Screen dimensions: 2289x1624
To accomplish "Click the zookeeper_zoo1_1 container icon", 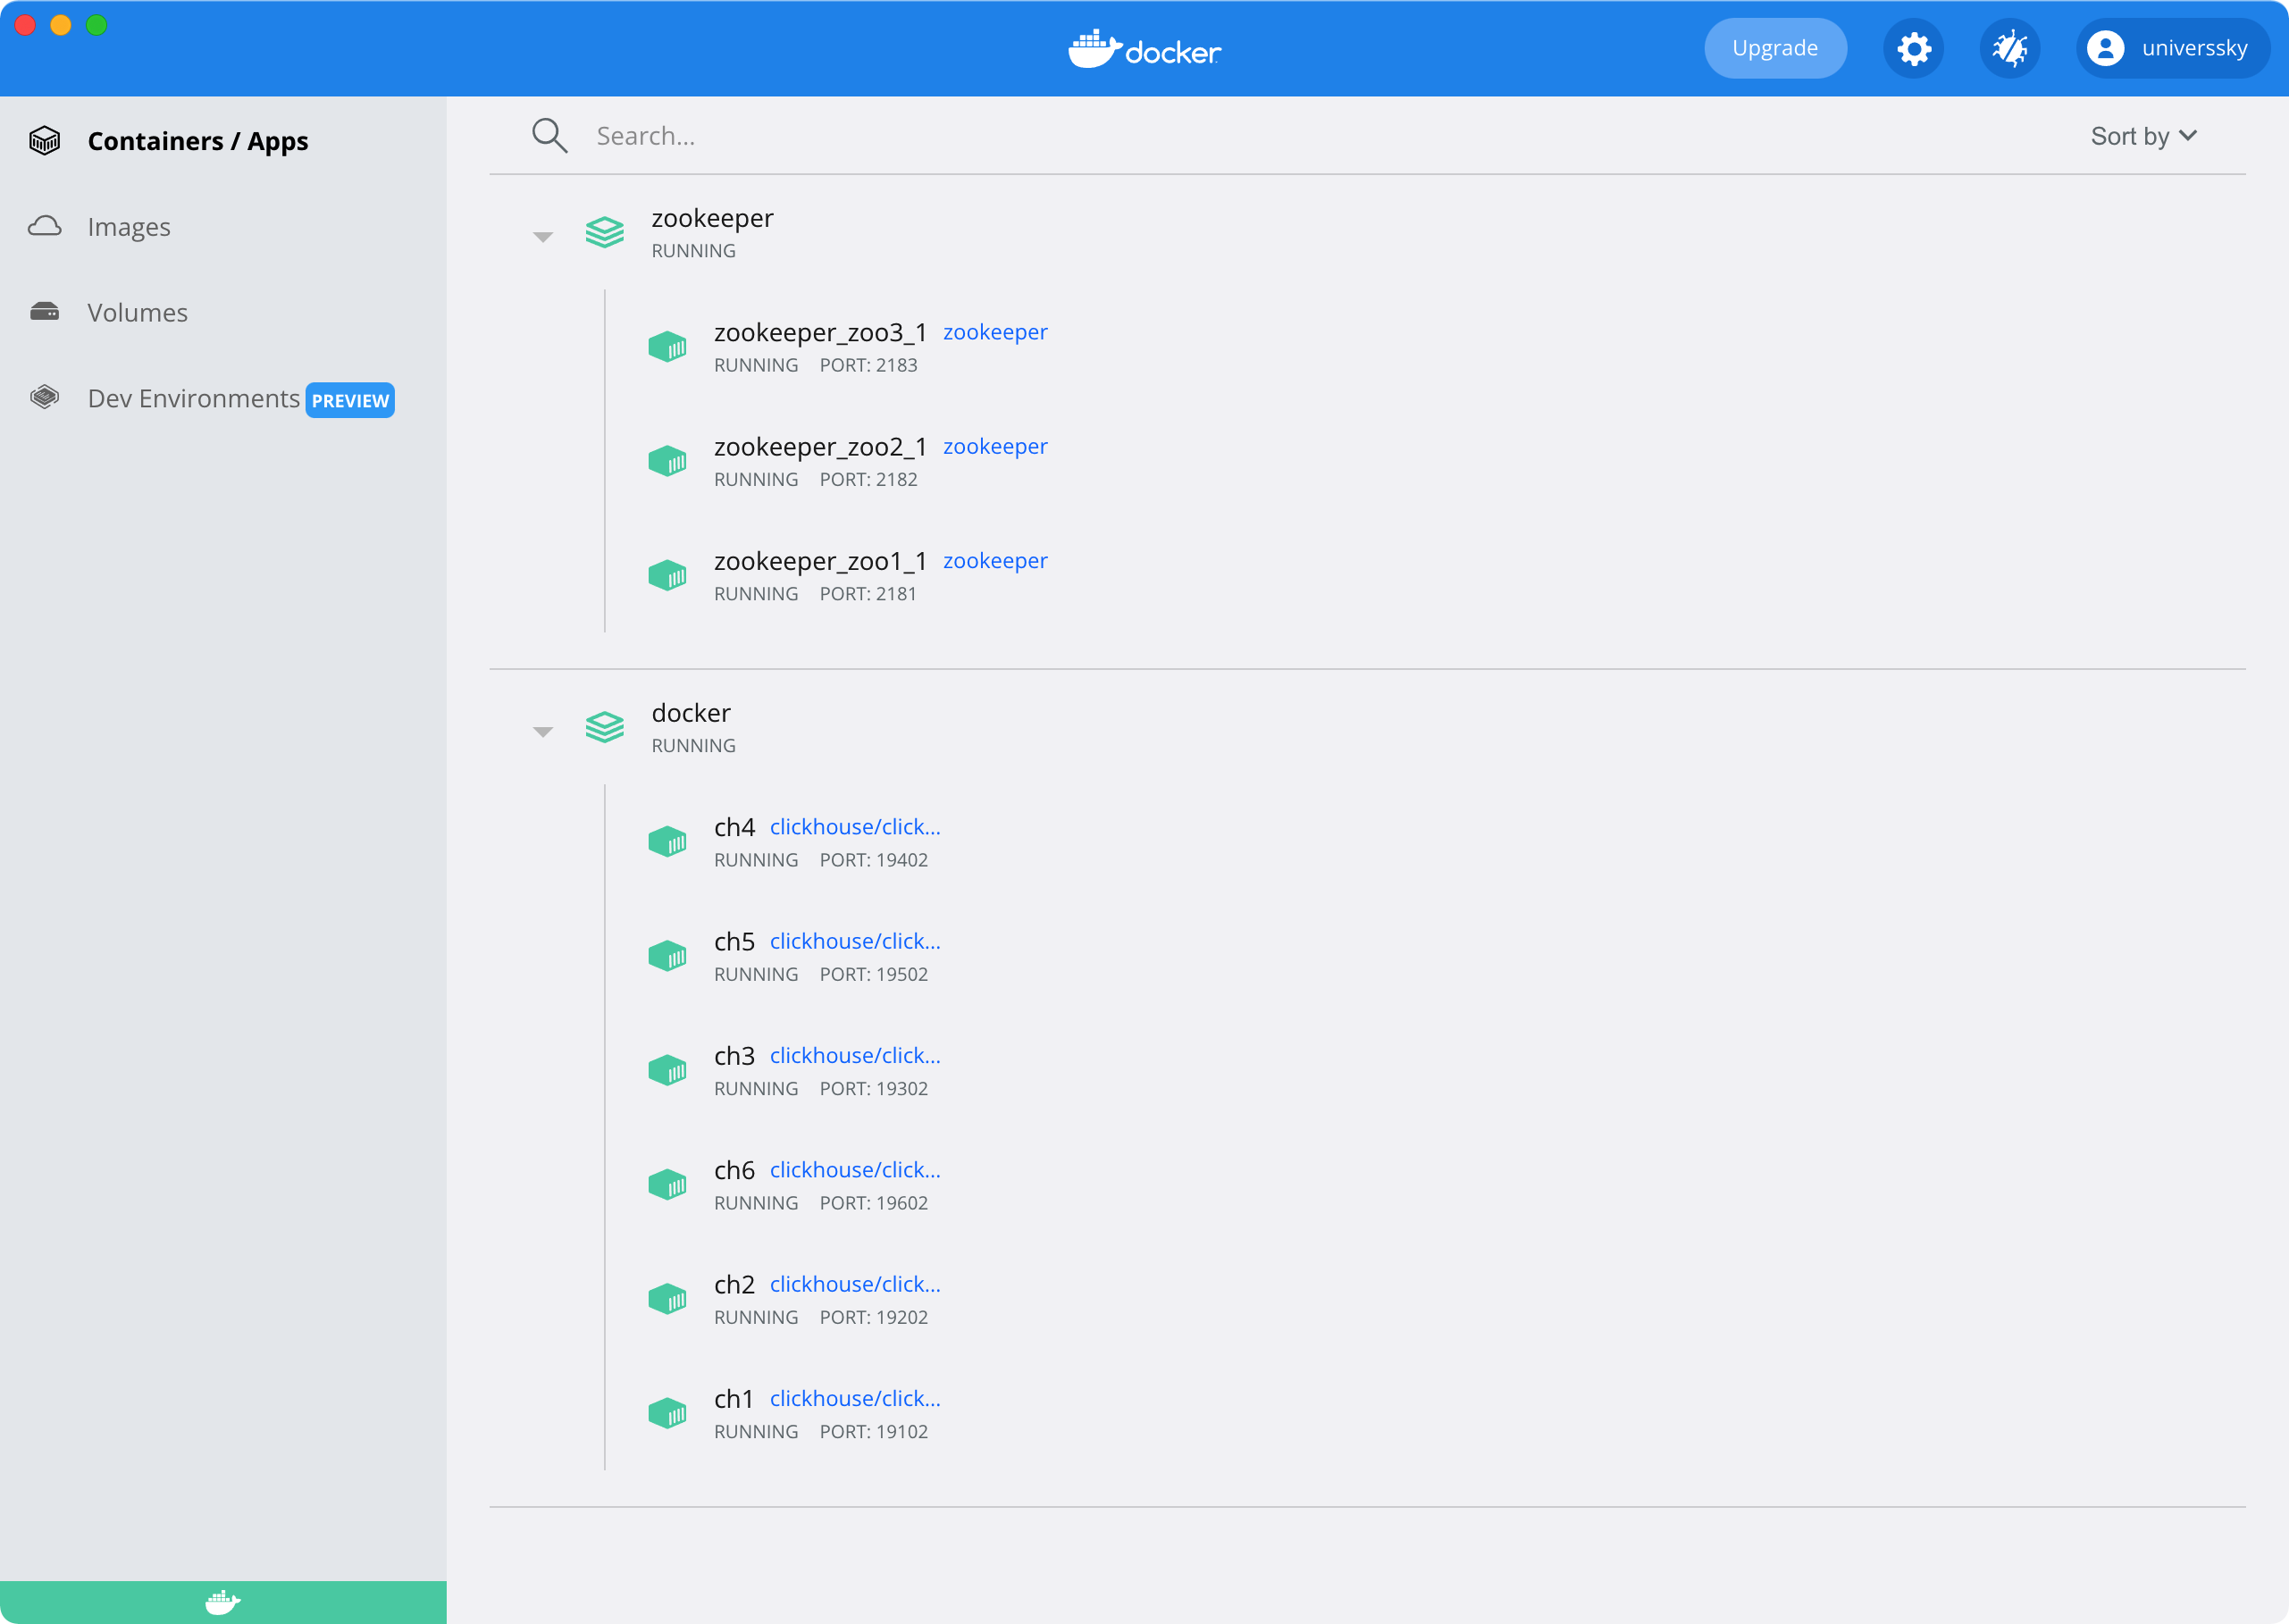I will click(667, 575).
